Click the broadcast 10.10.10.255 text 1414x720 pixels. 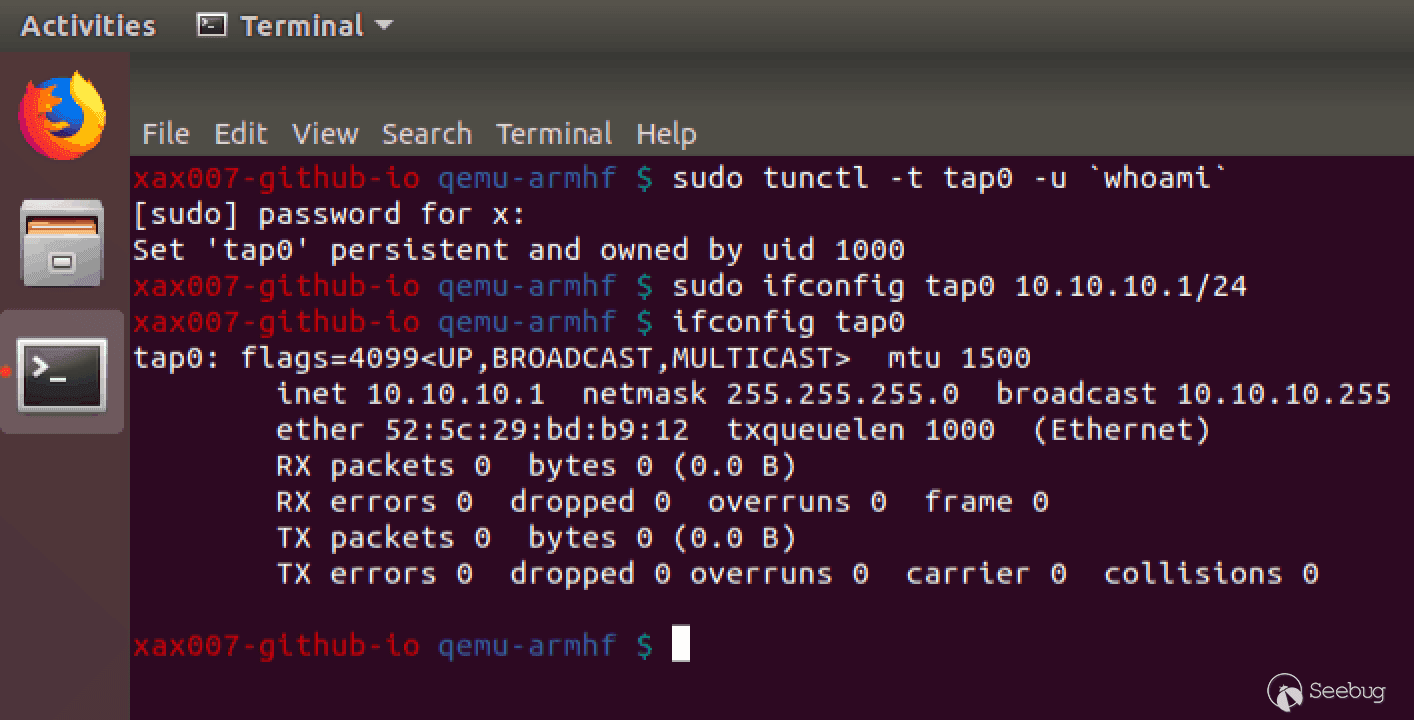(1194, 394)
